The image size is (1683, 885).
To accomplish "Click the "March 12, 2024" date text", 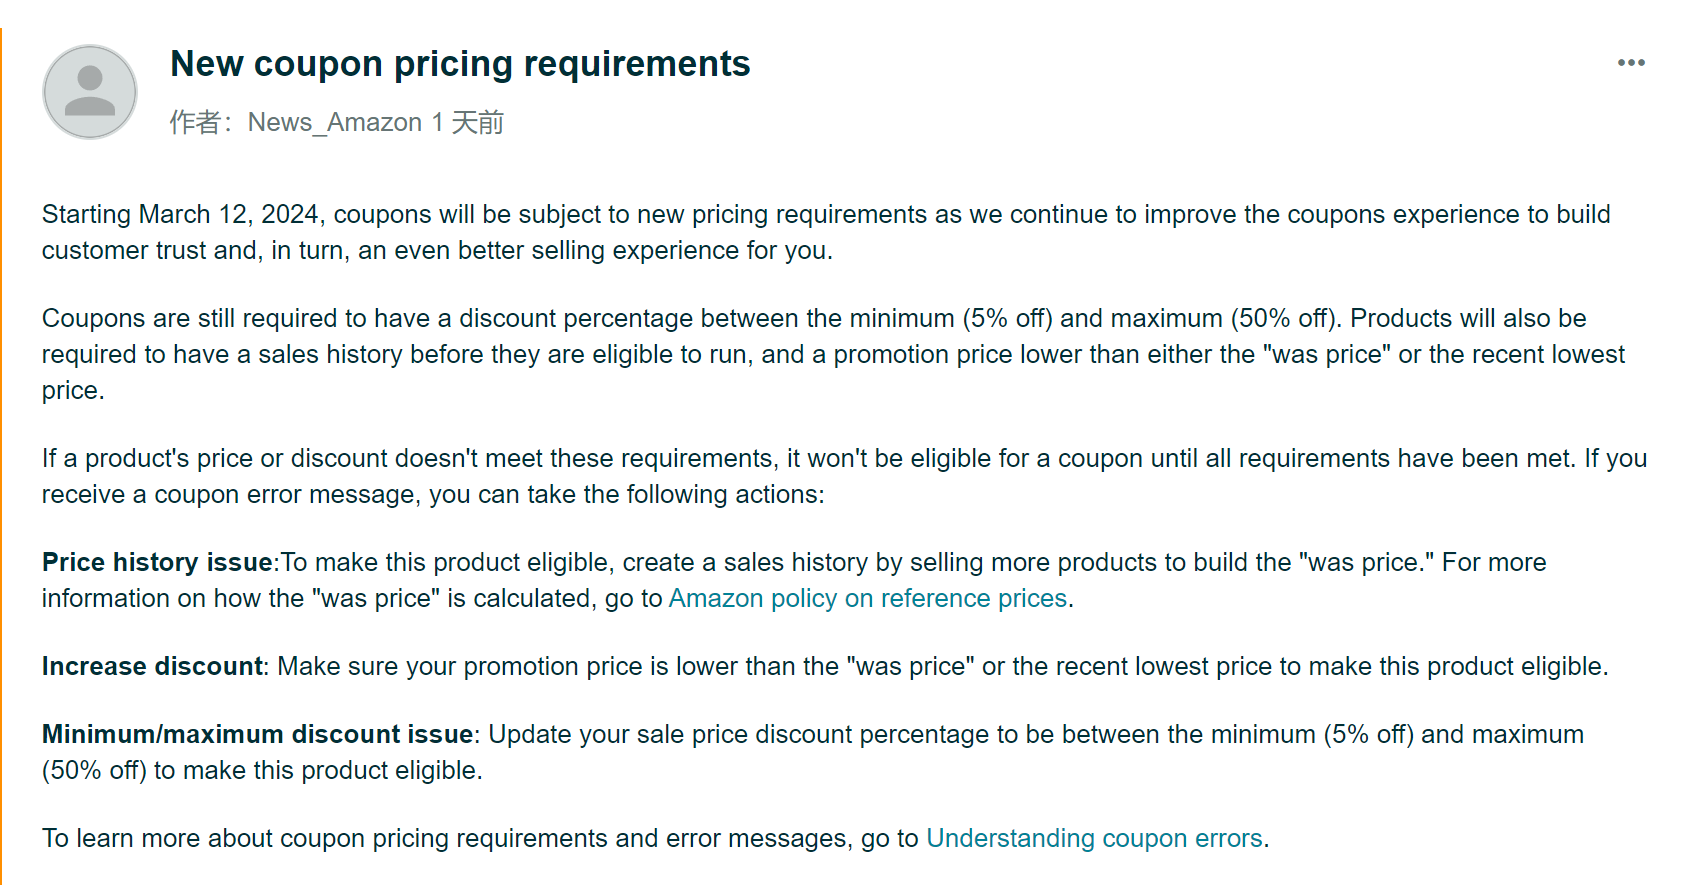I will (x=228, y=214).
